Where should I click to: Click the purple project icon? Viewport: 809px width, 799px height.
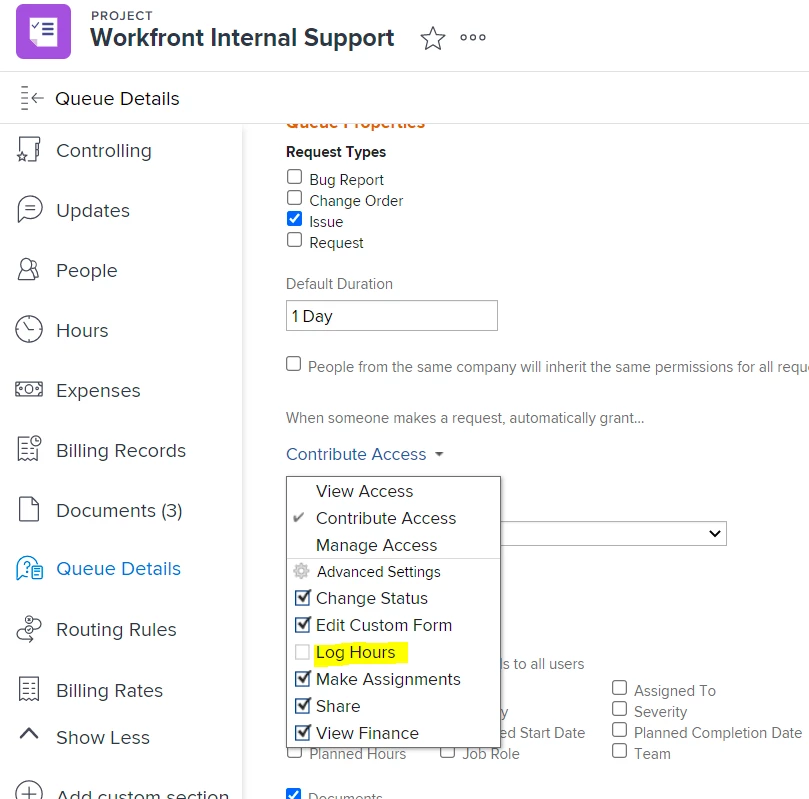point(43,31)
